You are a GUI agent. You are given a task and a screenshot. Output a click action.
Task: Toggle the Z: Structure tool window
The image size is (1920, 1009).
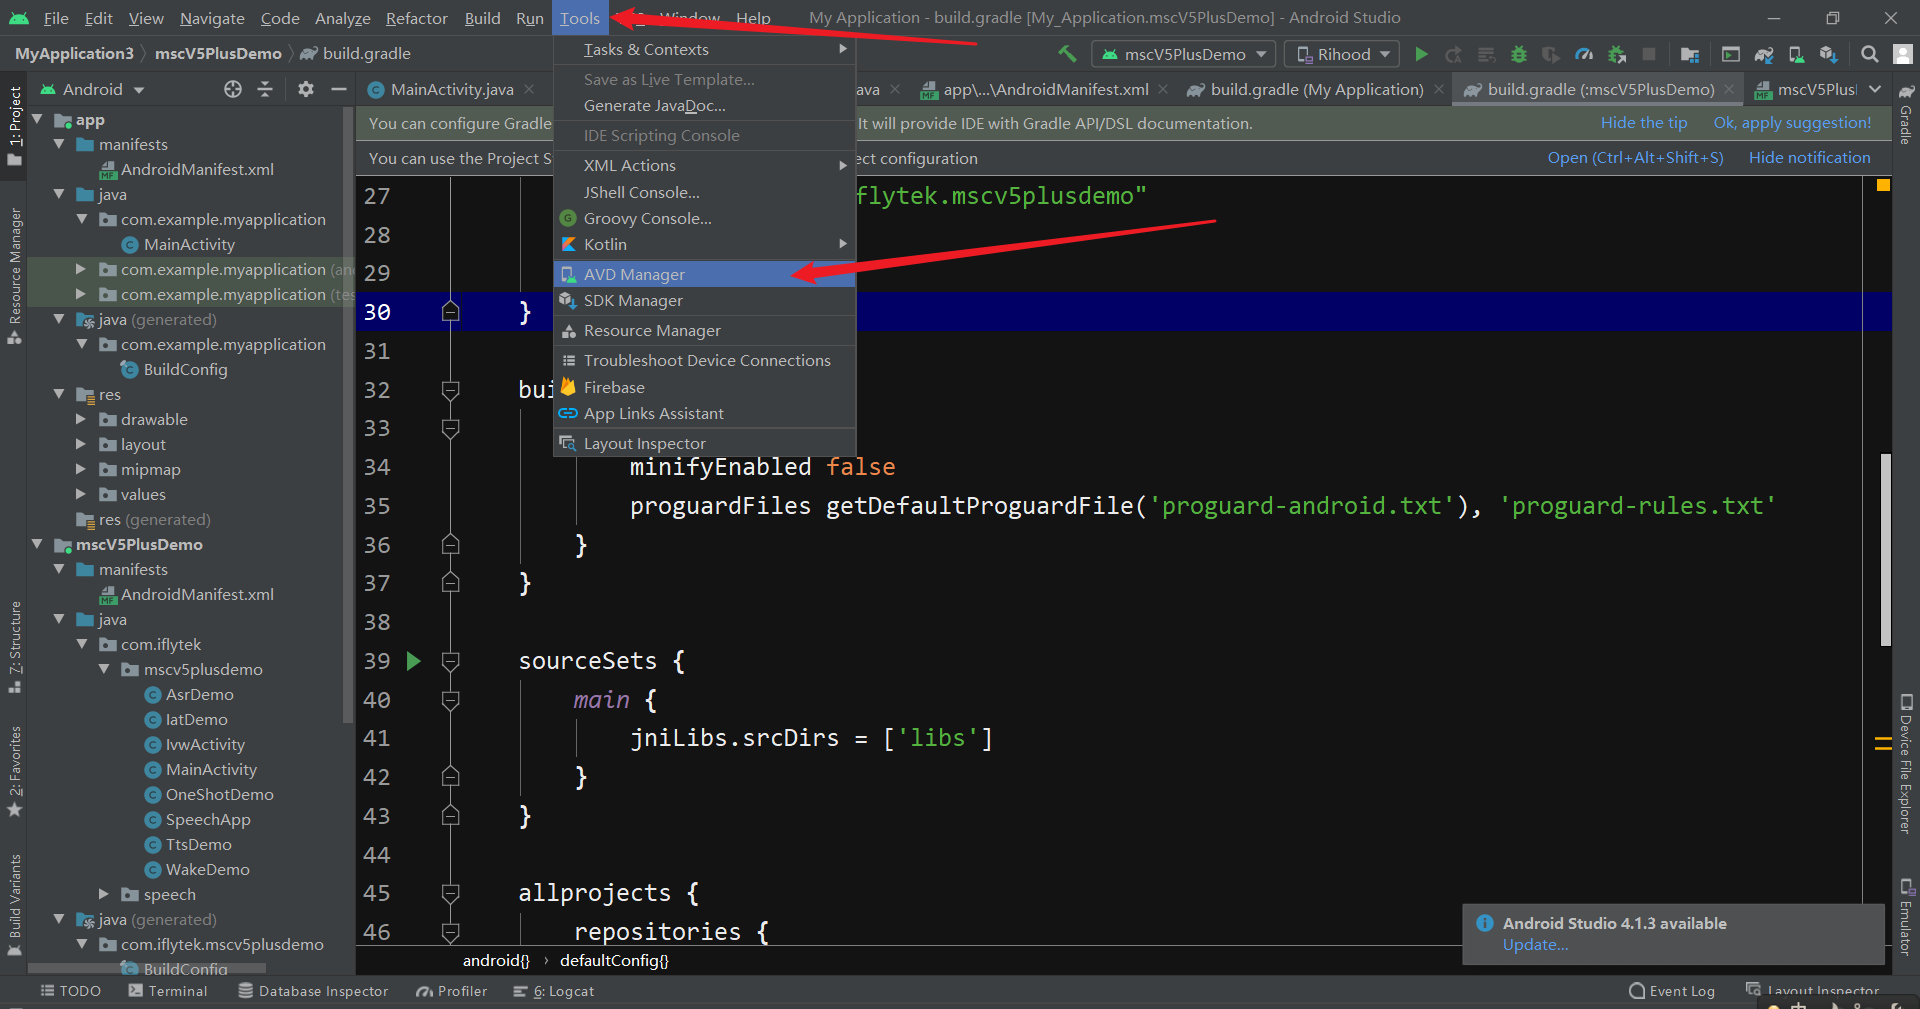click(x=14, y=647)
